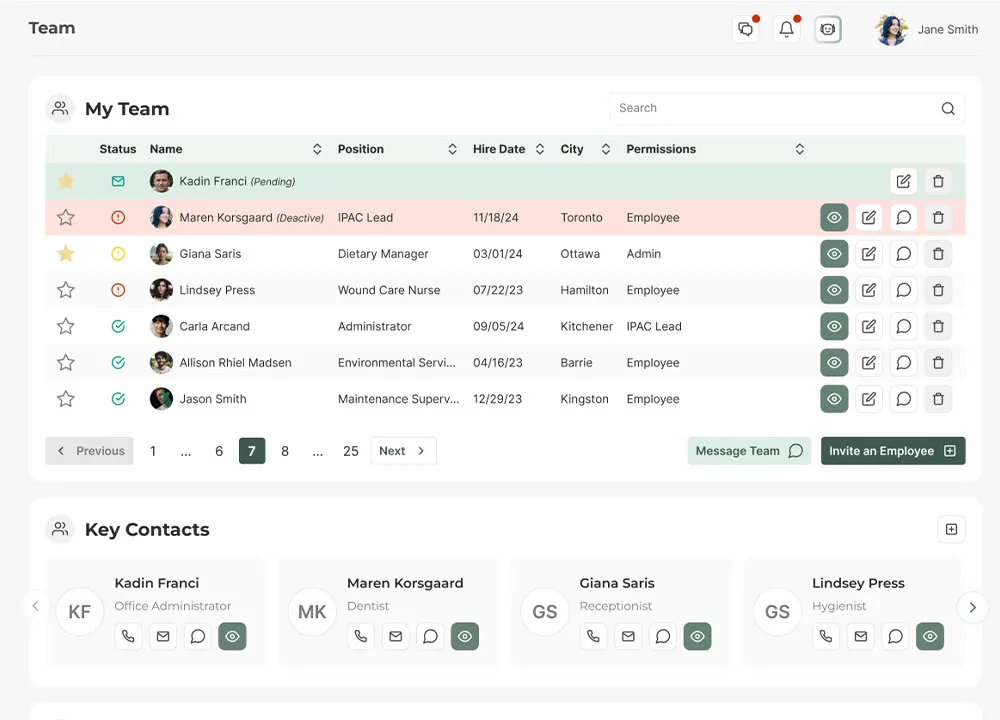Click the magnifier icon in the search bar
Viewport: 1000px width, 720px height.
click(x=947, y=107)
